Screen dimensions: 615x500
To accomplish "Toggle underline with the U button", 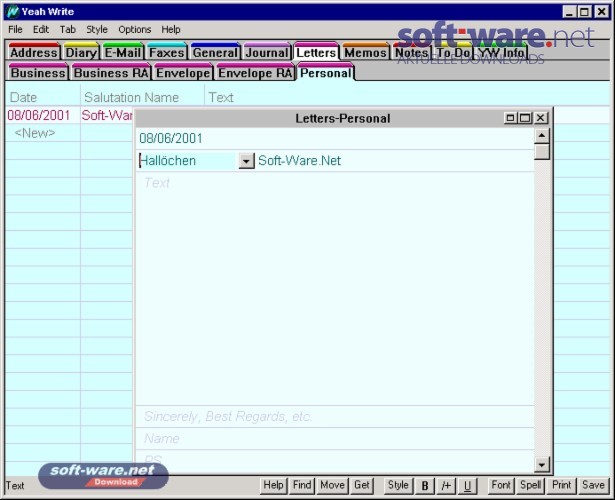I will coord(468,486).
